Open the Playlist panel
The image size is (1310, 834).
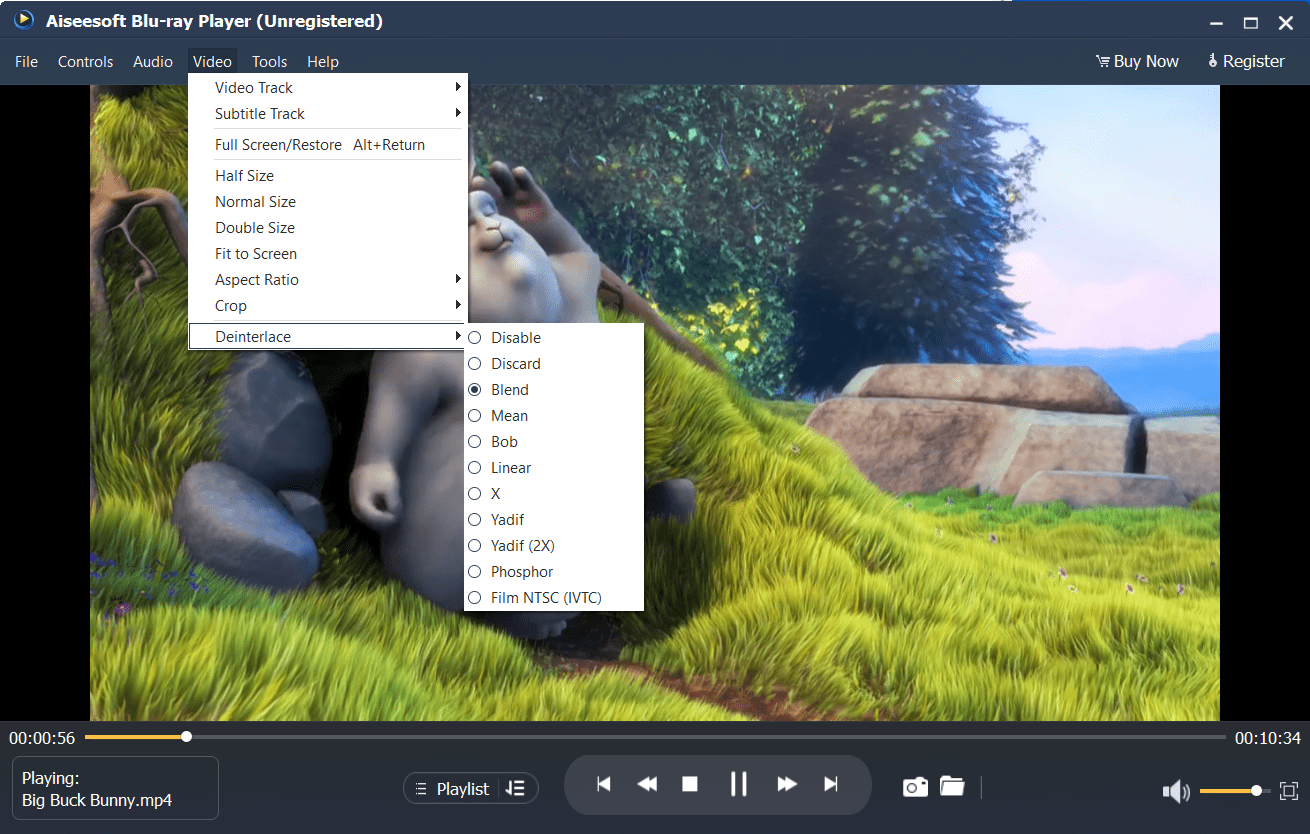tap(452, 789)
